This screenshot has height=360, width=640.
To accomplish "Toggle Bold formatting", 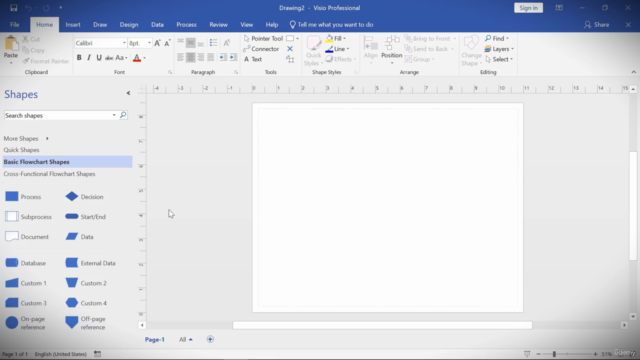I will pyautogui.click(x=79, y=58).
